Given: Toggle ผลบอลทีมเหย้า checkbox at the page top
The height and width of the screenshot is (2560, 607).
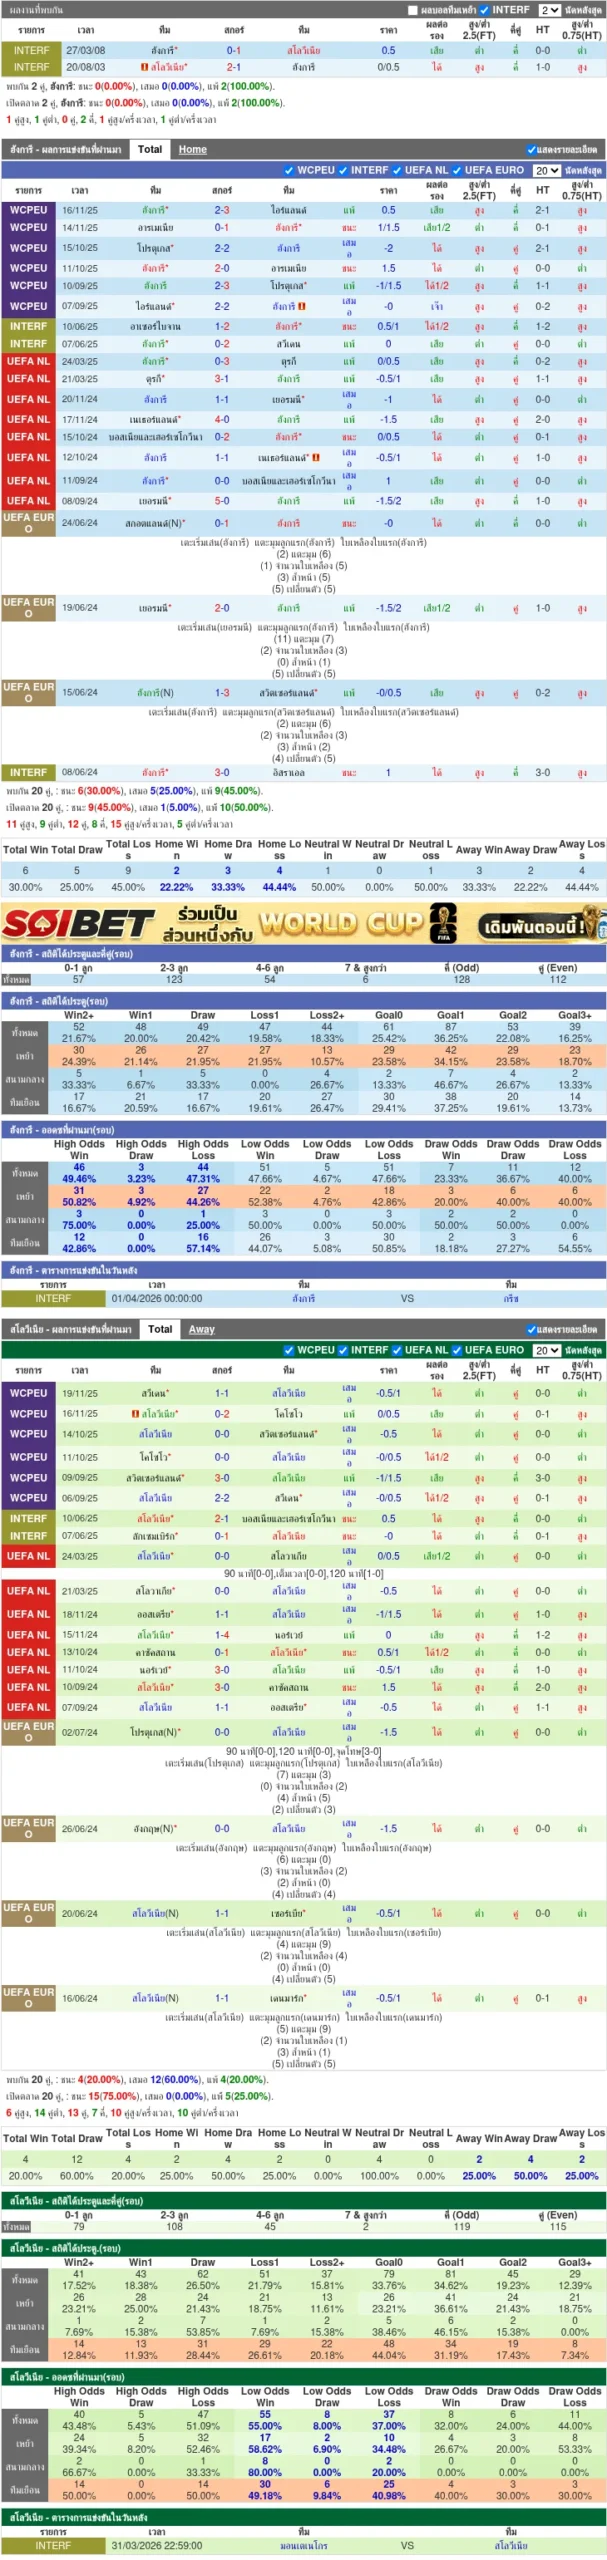Looking at the screenshot, I should click(412, 10).
